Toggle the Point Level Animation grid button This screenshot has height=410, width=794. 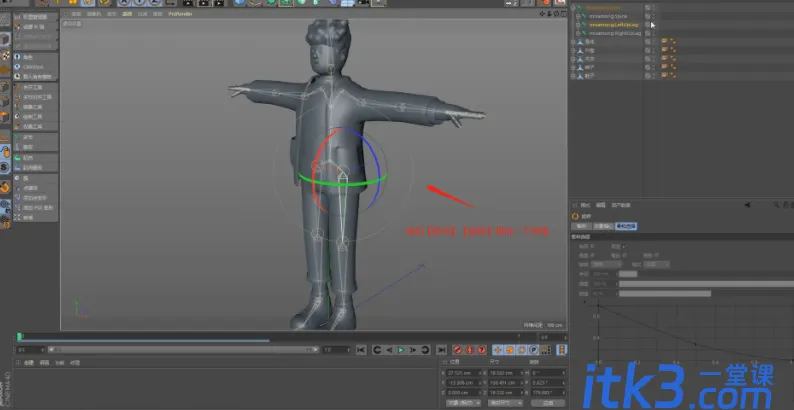point(545,350)
